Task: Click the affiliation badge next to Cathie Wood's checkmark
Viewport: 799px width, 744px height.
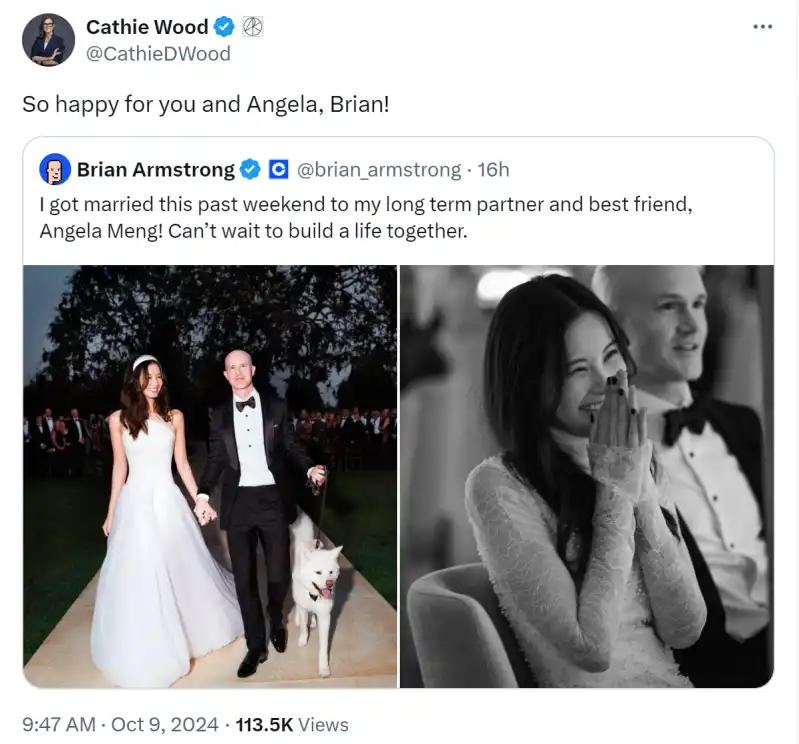Action: pyautogui.click(x=253, y=28)
